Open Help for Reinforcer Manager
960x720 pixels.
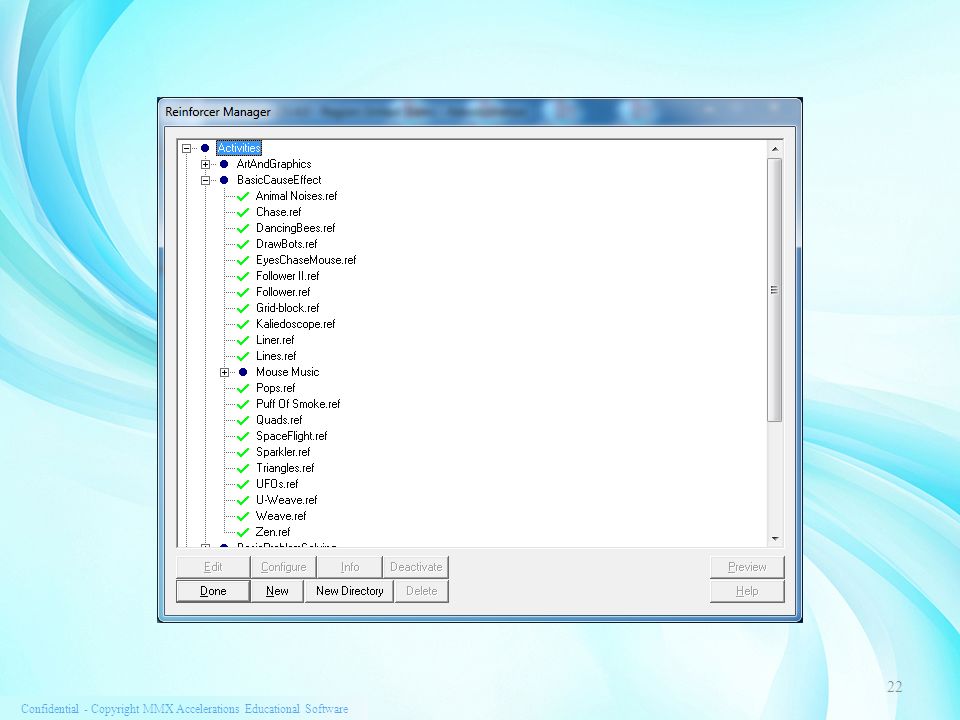point(747,591)
